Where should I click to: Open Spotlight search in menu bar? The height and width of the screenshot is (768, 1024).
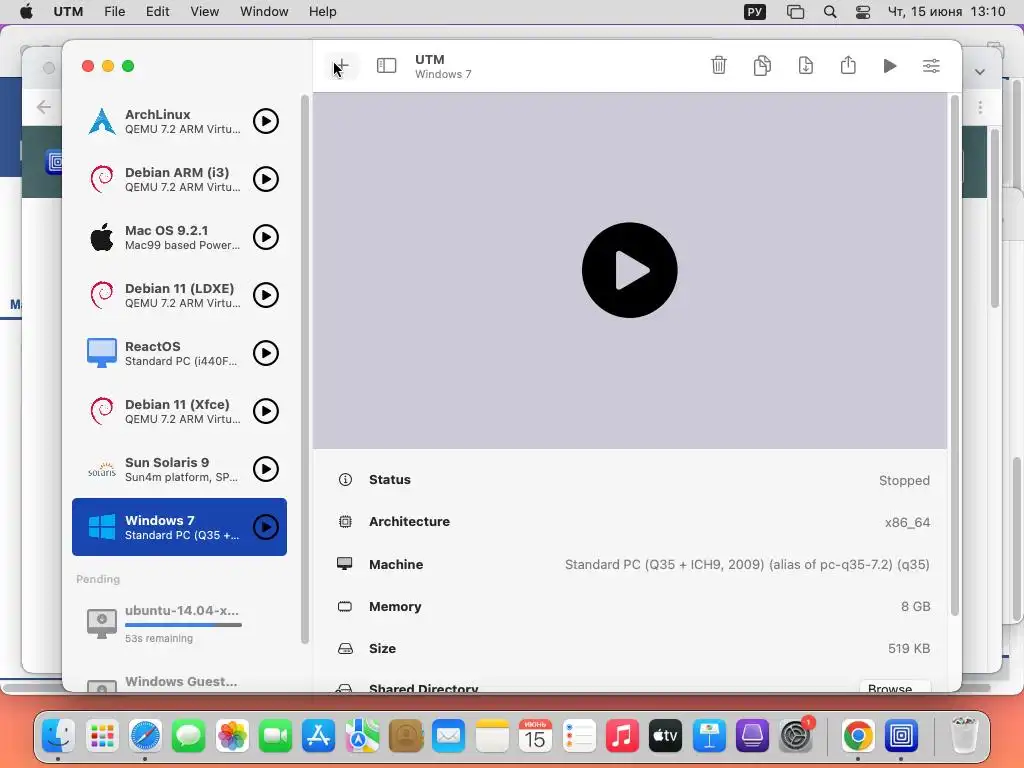[830, 12]
